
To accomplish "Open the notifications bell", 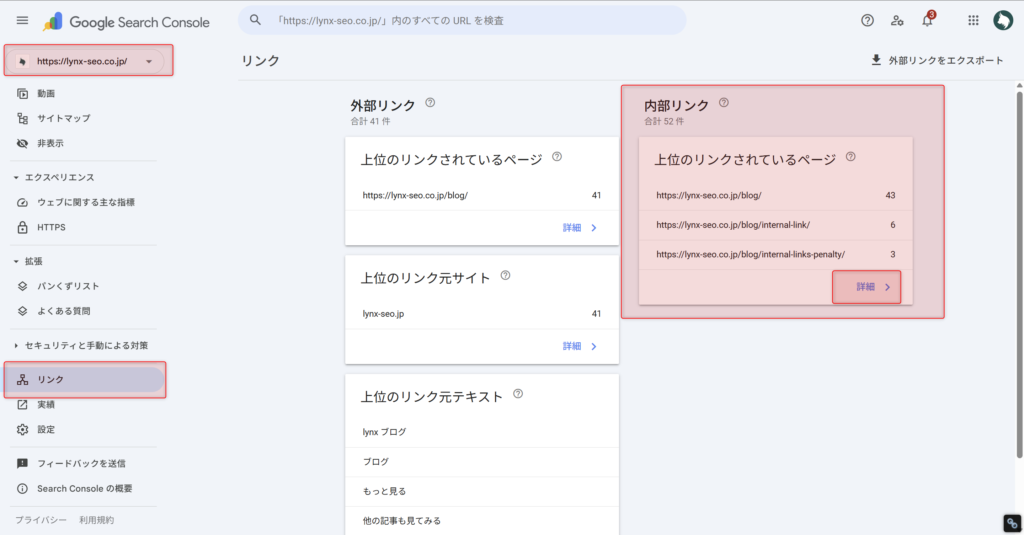I will point(927,21).
